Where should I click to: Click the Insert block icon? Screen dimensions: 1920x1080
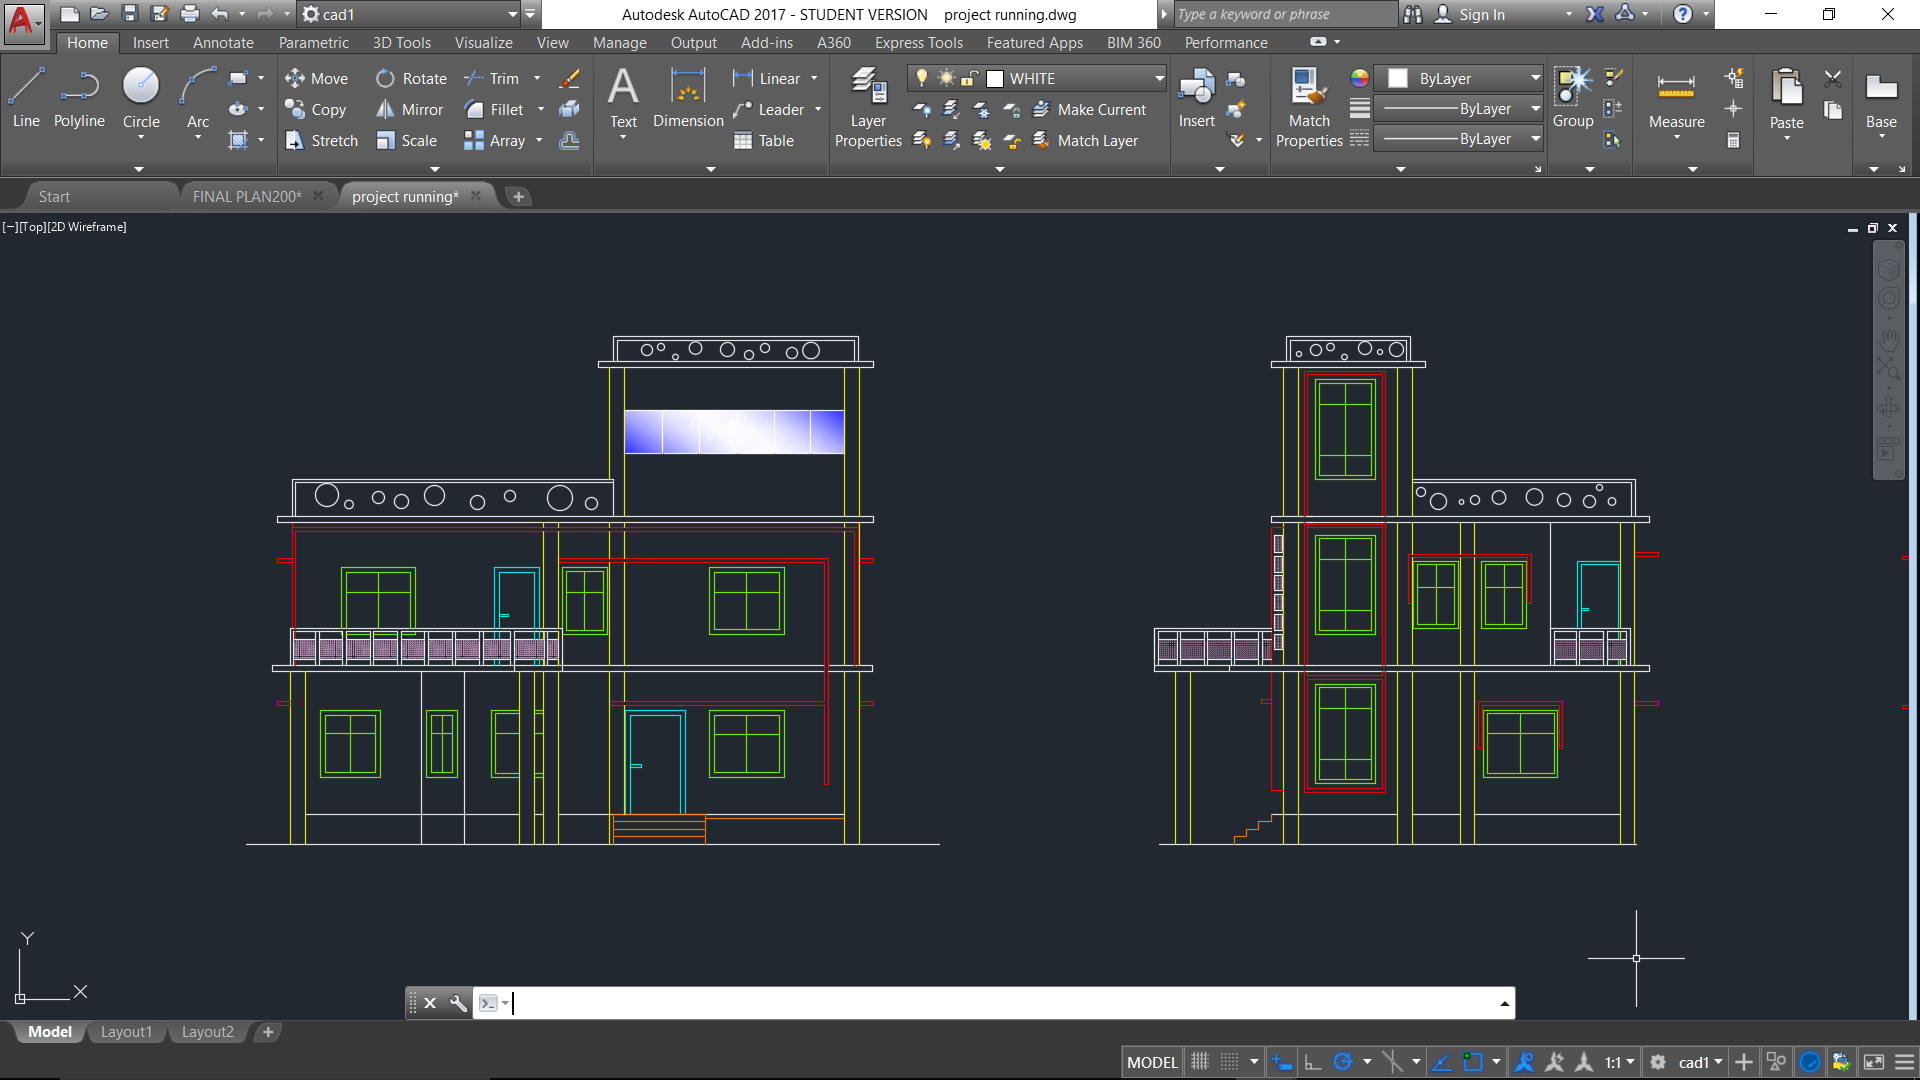point(1196,98)
